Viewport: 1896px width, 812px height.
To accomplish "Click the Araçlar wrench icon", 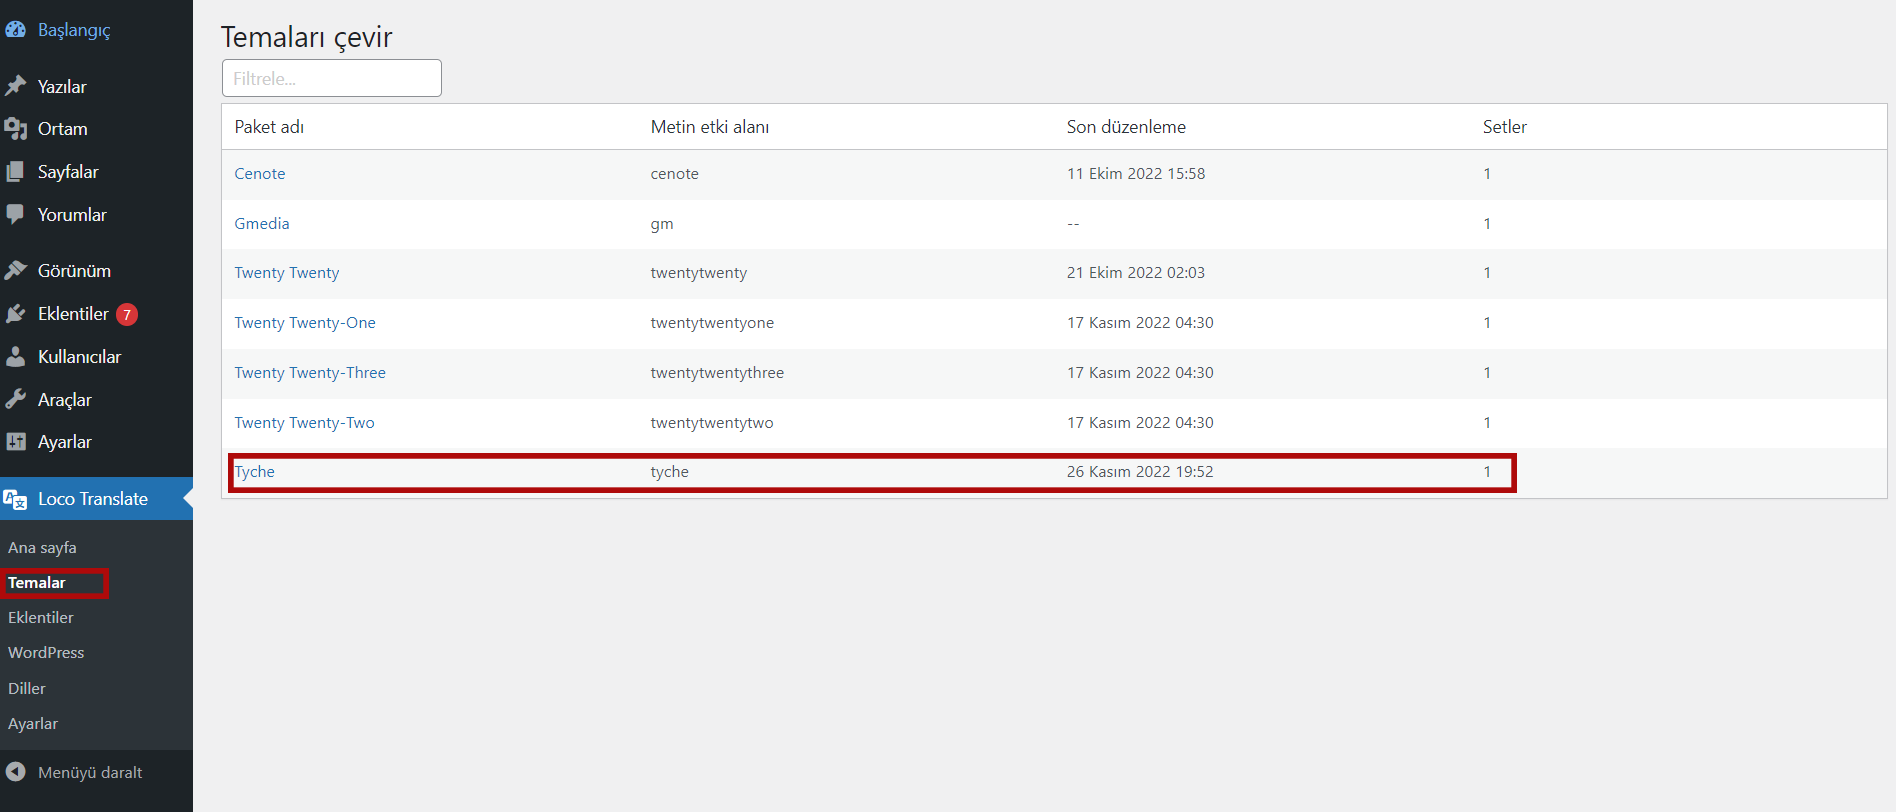I will tap(15, 399).
